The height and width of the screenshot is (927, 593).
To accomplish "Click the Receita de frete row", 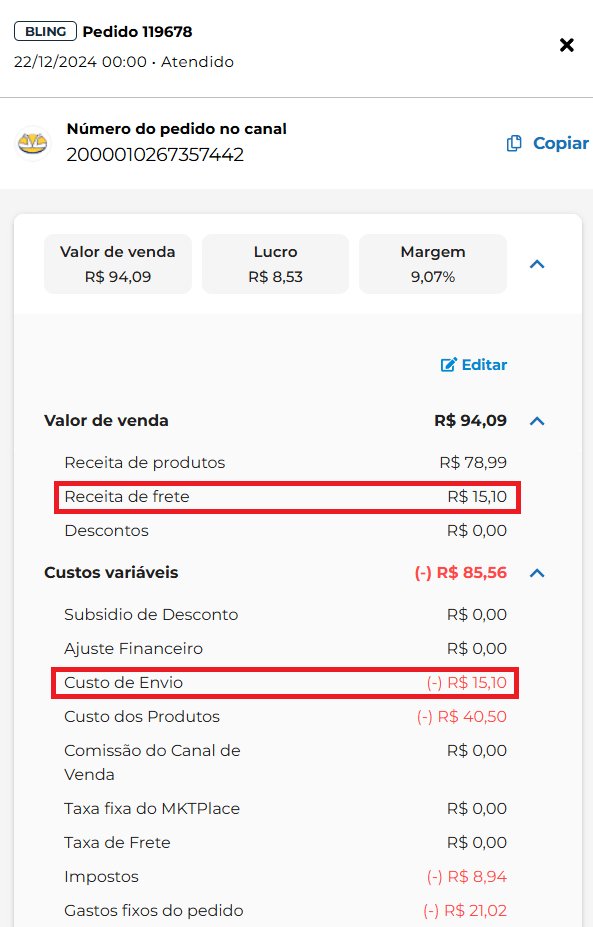I will tap(287, 497).
